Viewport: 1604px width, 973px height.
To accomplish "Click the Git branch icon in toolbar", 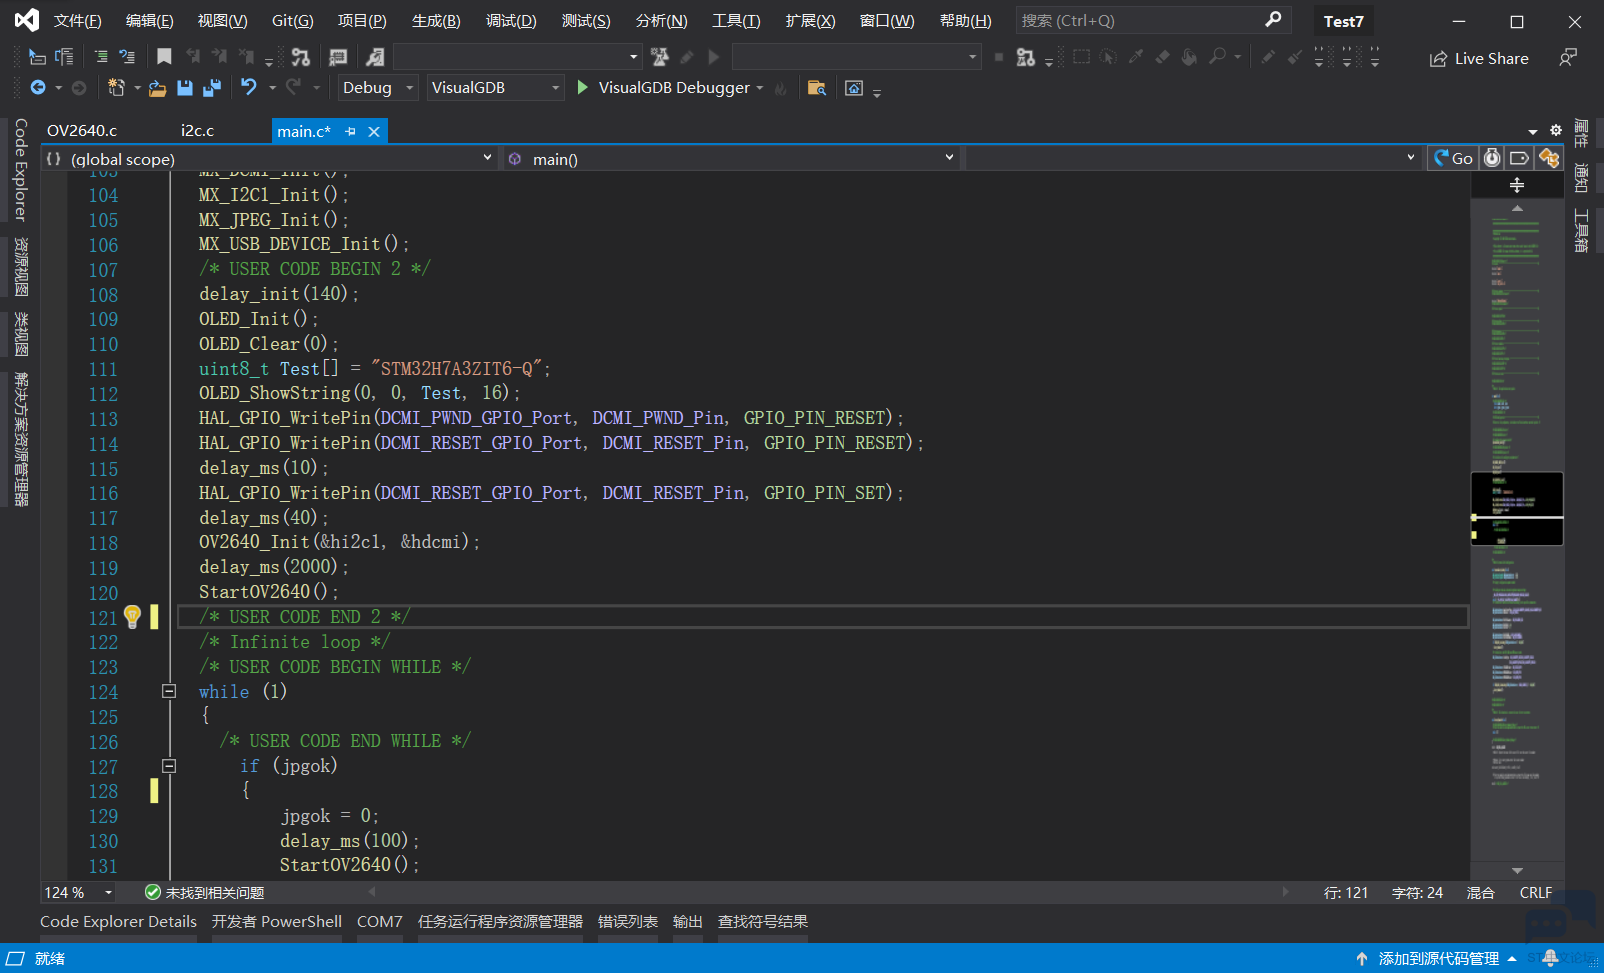I will (x=300, y=57).
